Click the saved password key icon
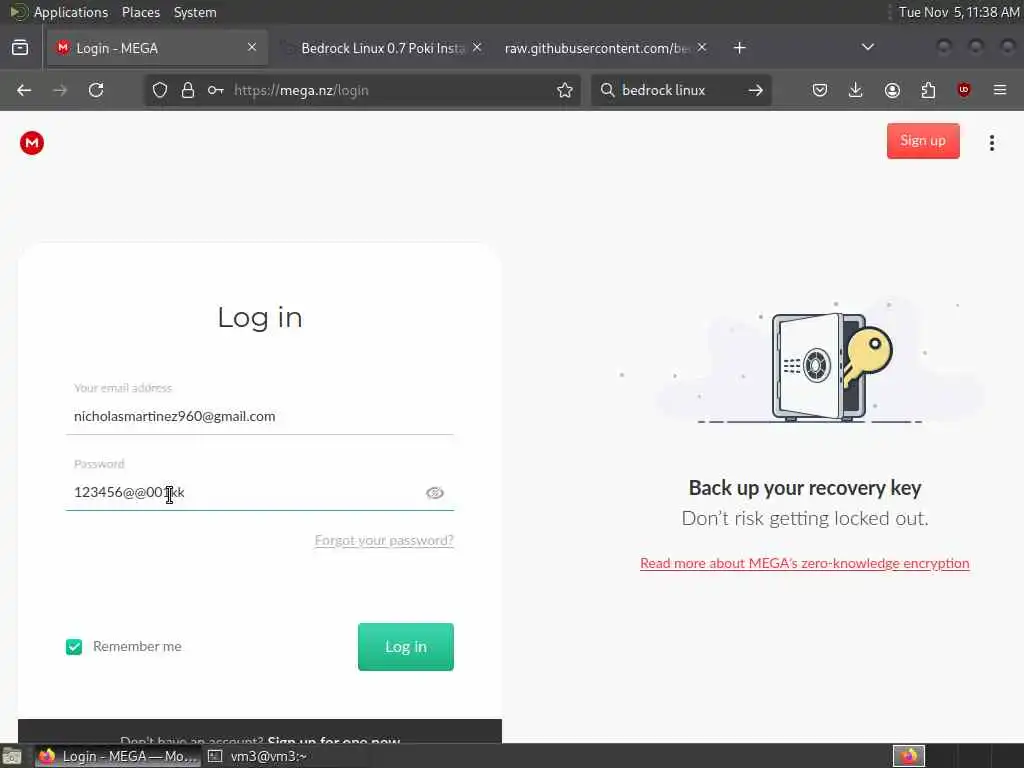Screen dimensions: 1024x768 coord(216,90)
